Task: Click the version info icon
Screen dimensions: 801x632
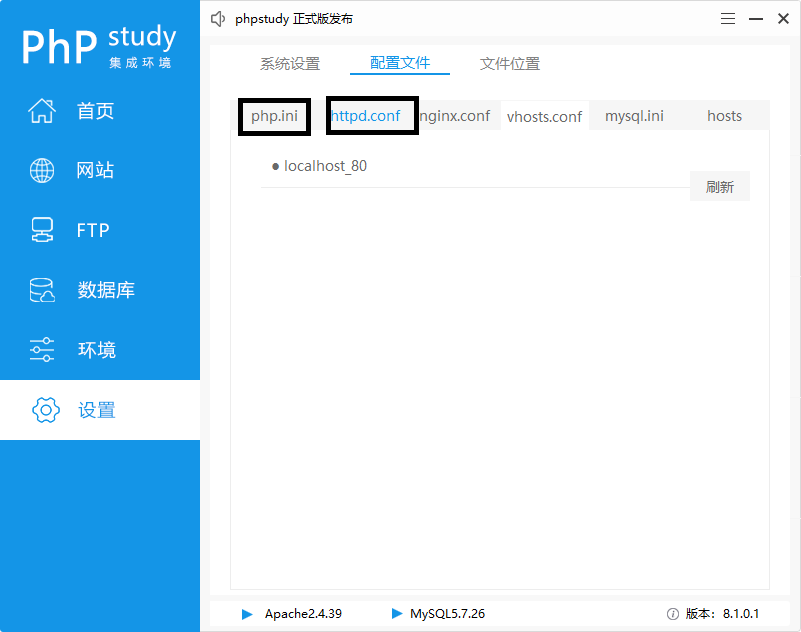Action: pos(674,614)
